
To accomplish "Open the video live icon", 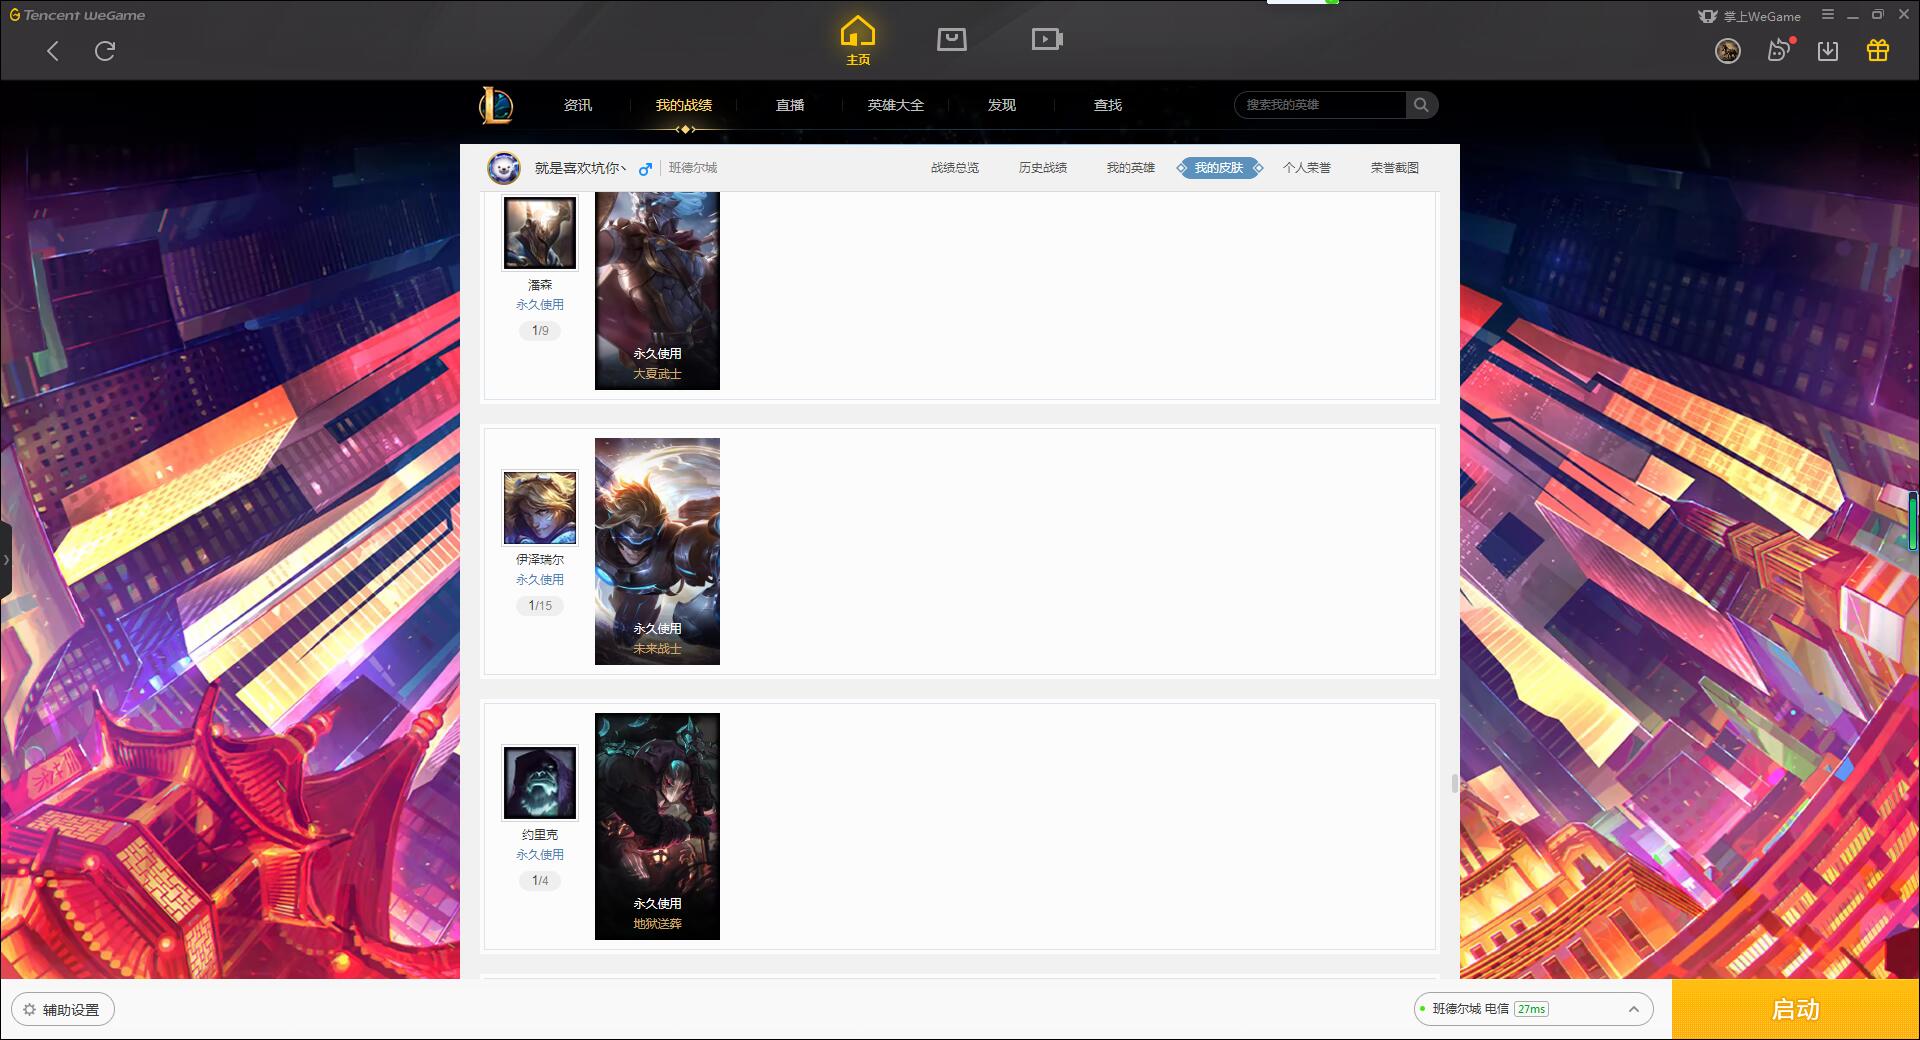I will 1047,39.
